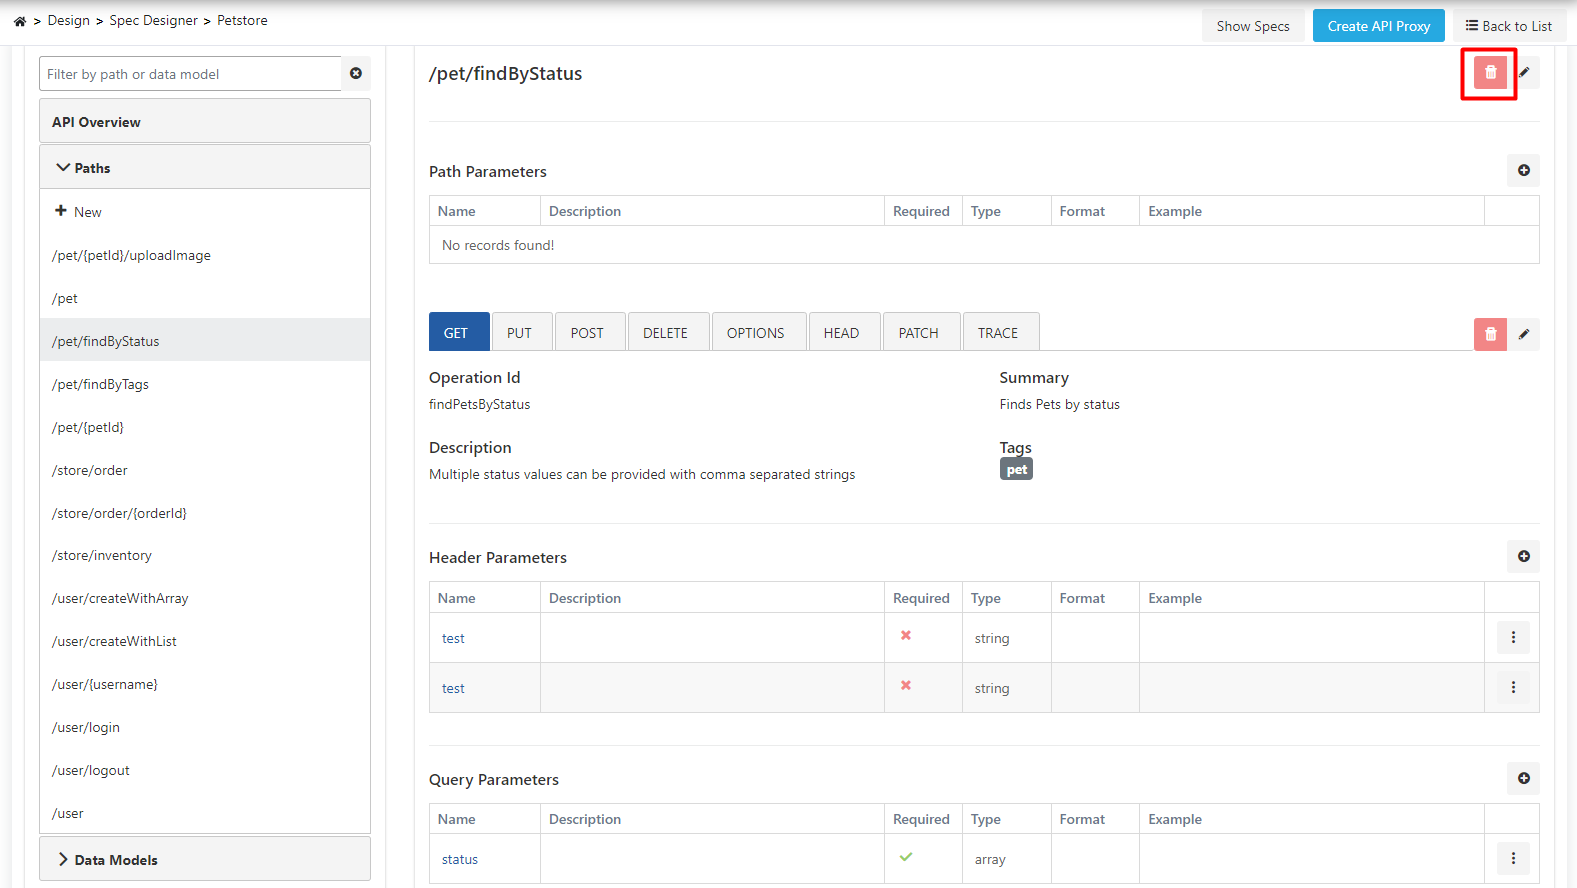This screenshot has width=1577, height=888.
Task: Switch to the POST method tab
Action: point(587,333)
